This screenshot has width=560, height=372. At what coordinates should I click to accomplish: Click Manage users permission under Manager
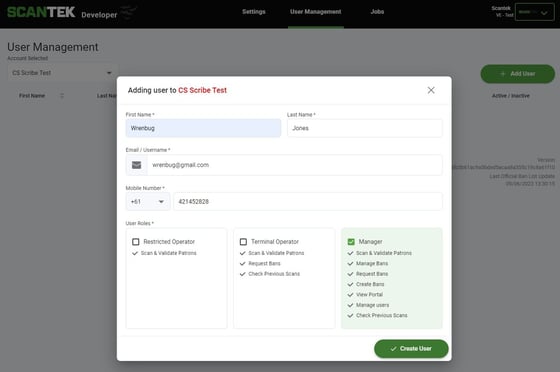coord(372,305)
